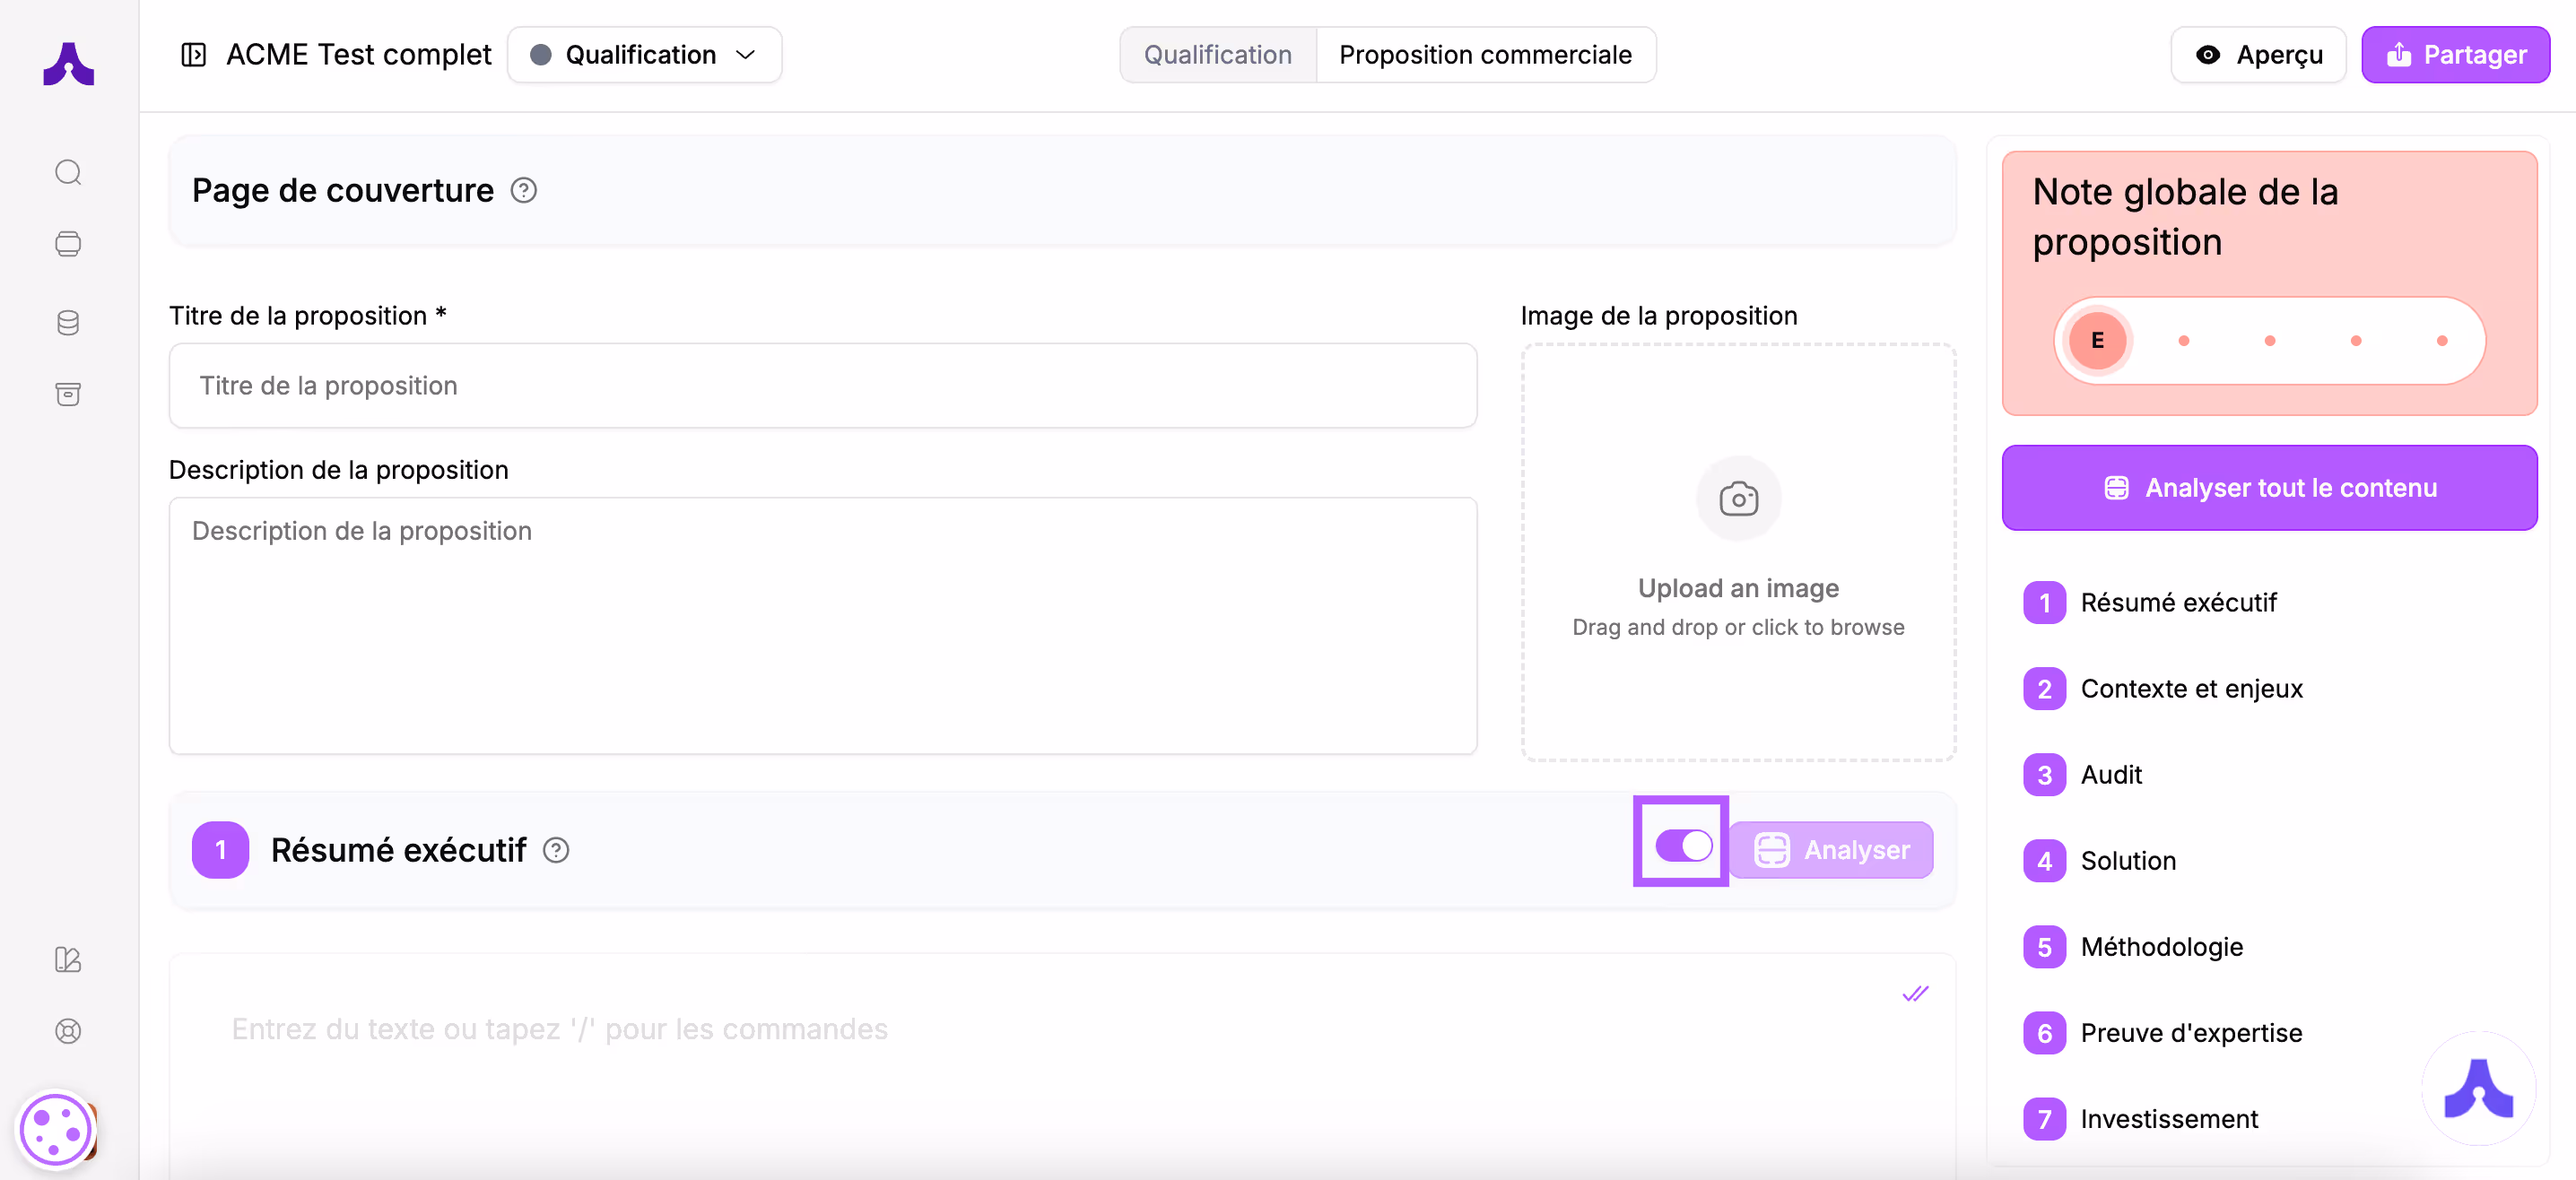This screenshot has height=1180, width=2576.
Task: Open the Qualification status dropdown
Action: [644, 55]
